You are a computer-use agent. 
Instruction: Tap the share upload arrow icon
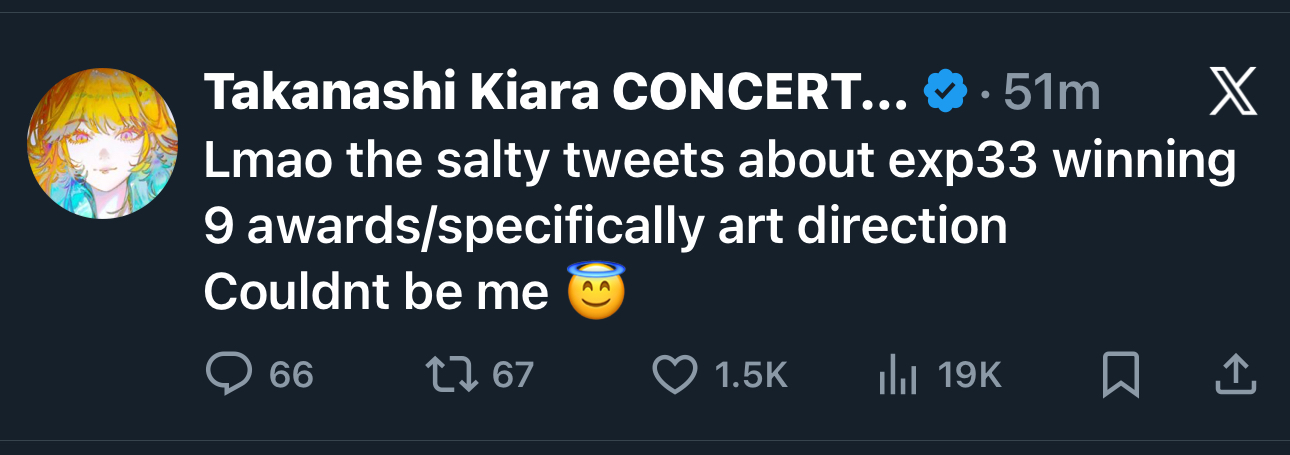pyautogui.click(x=1234, y=373)
